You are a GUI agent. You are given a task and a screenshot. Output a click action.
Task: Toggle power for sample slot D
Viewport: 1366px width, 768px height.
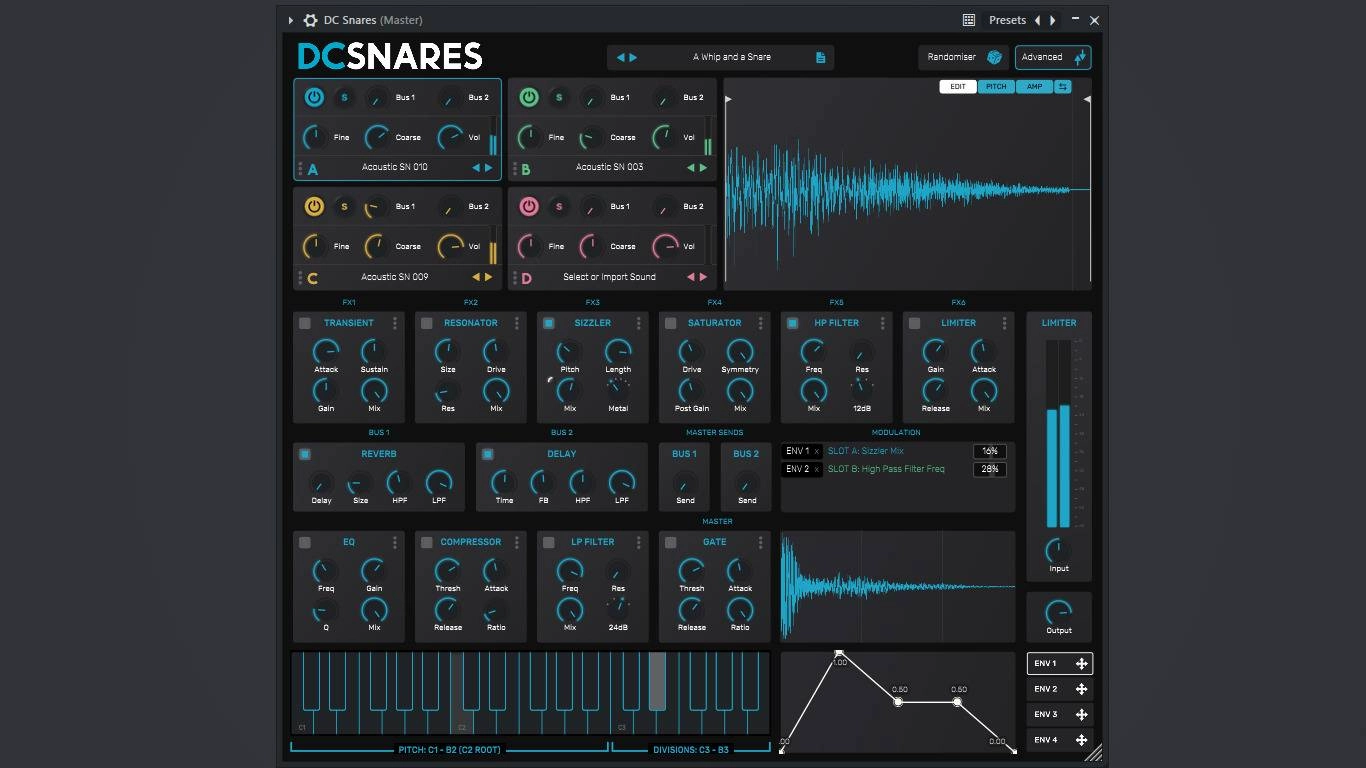tap(529, 206)
